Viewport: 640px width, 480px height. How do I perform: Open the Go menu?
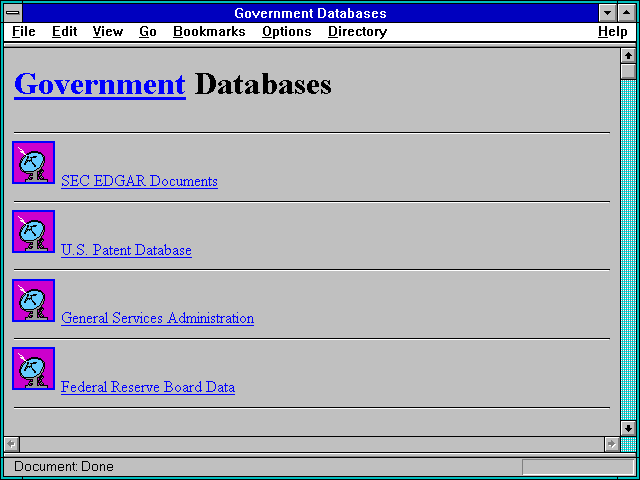click(x=148, y=32)
